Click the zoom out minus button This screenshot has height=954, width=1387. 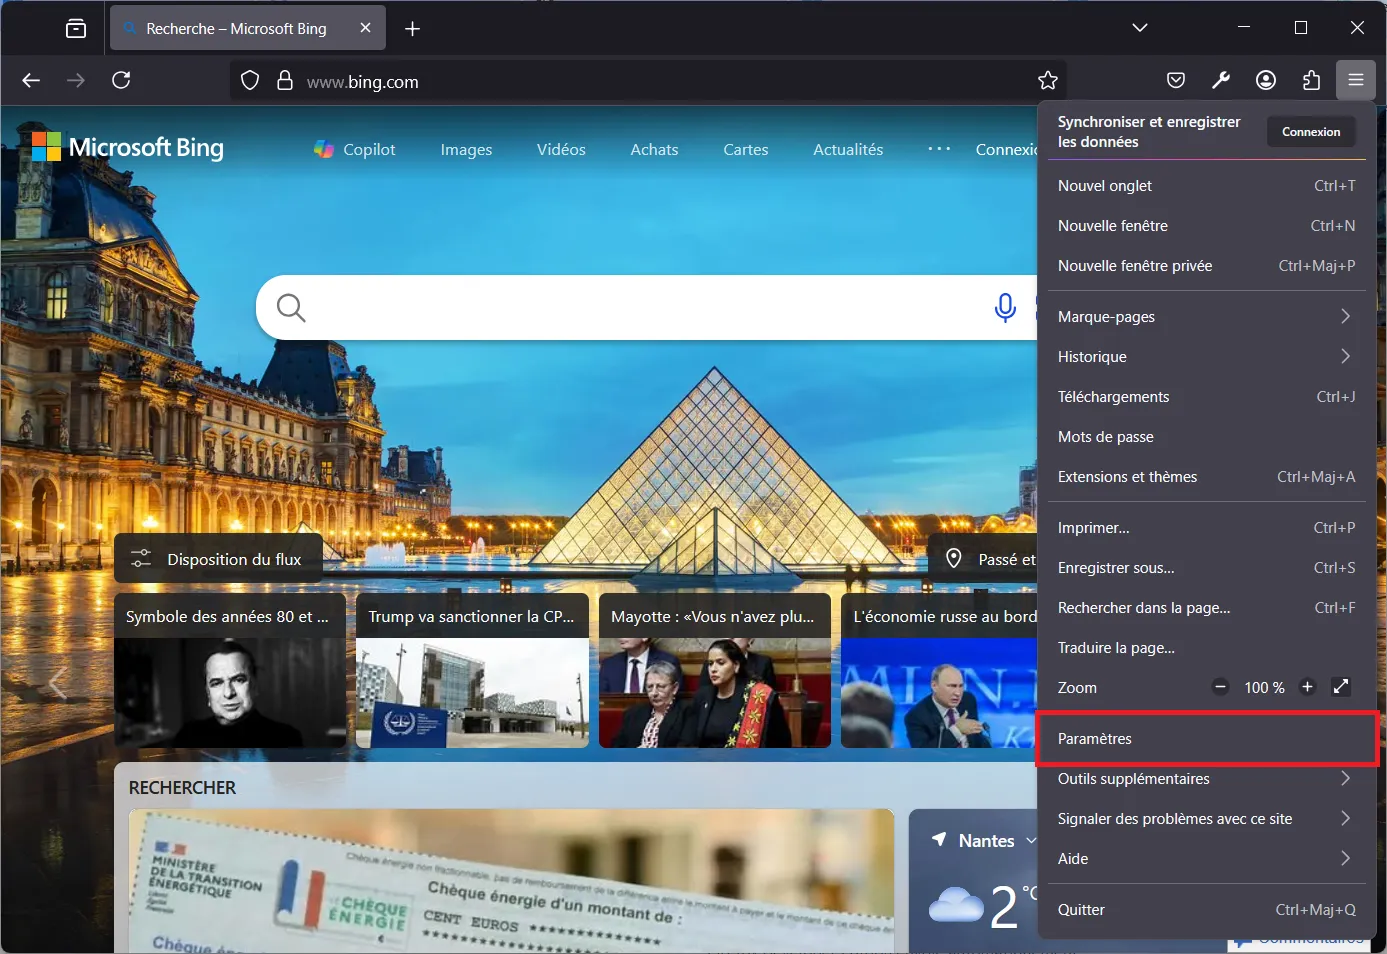coord(1220,687)
